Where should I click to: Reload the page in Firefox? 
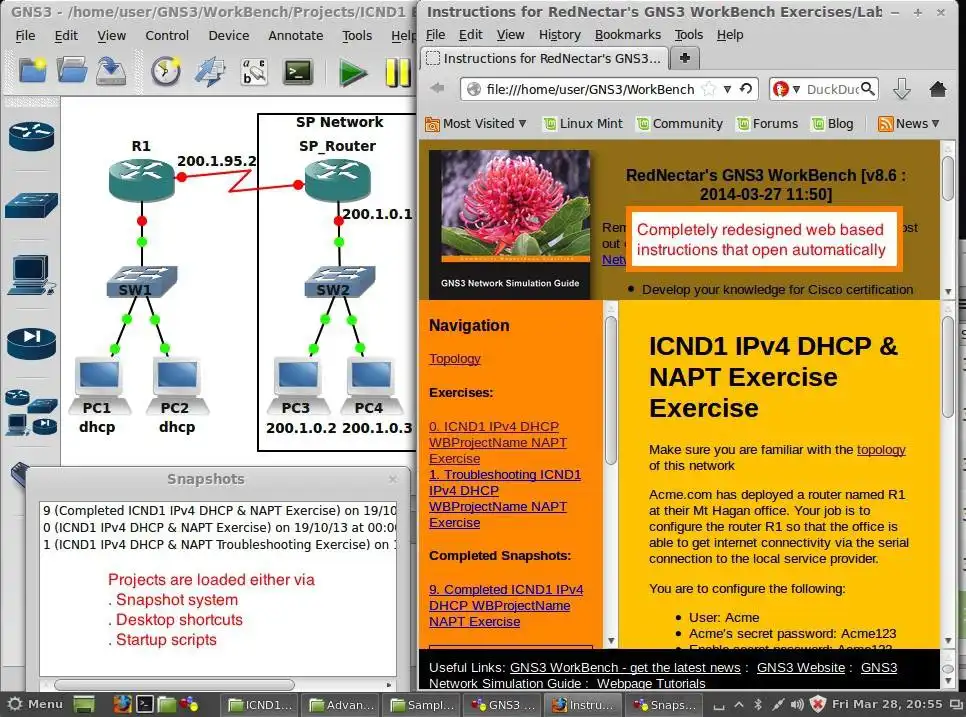pyautogui.click(x=746, y=89)
